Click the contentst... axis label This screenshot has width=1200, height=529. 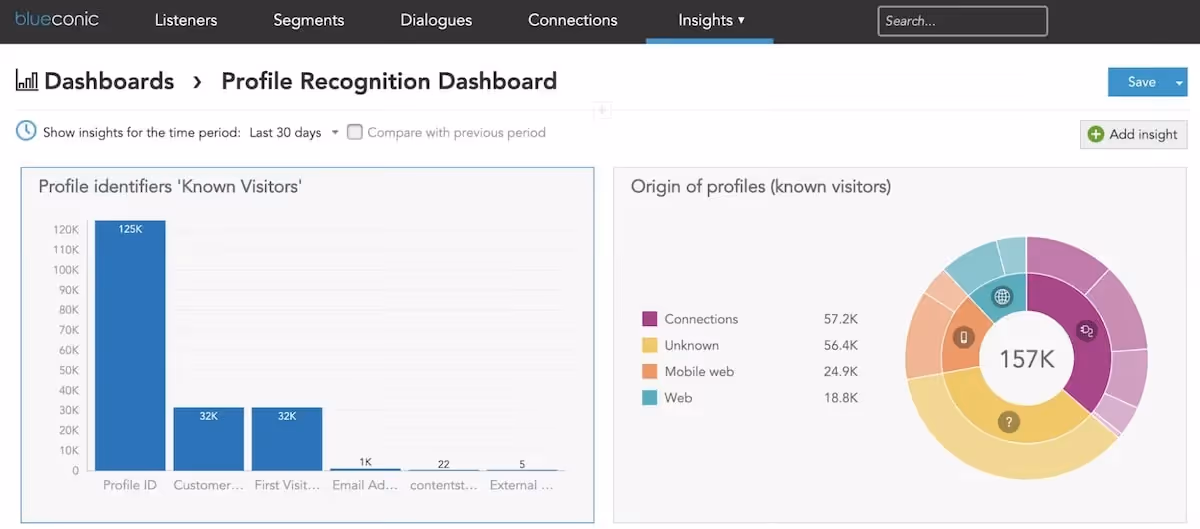tap(443, 486)
